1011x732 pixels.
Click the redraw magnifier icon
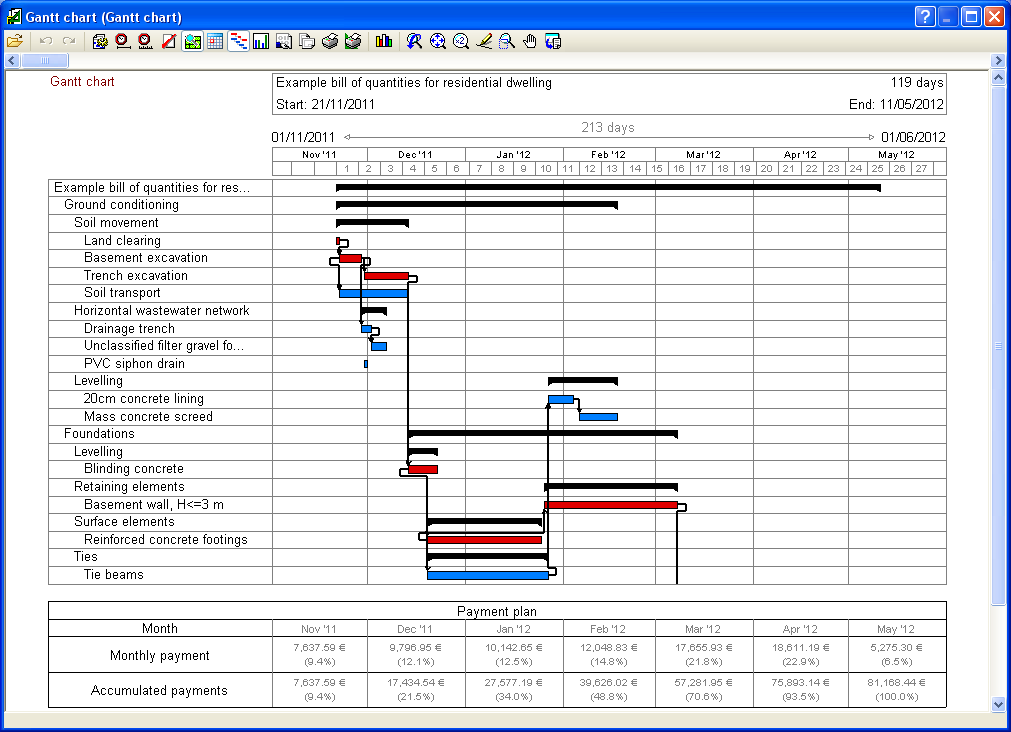(x=415, y=41)
